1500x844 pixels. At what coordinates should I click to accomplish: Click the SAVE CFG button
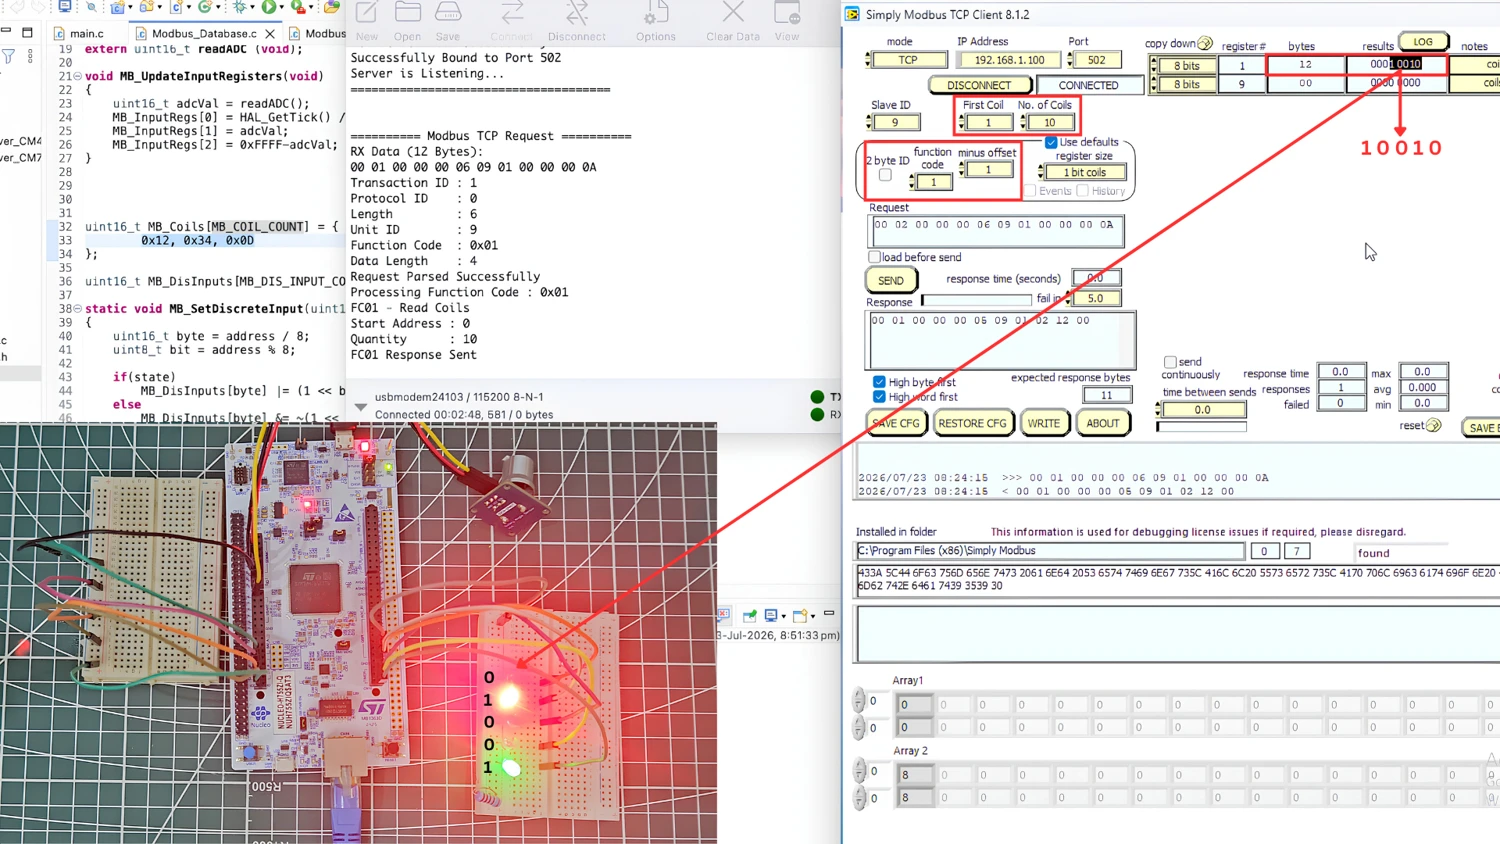point(896,423)
